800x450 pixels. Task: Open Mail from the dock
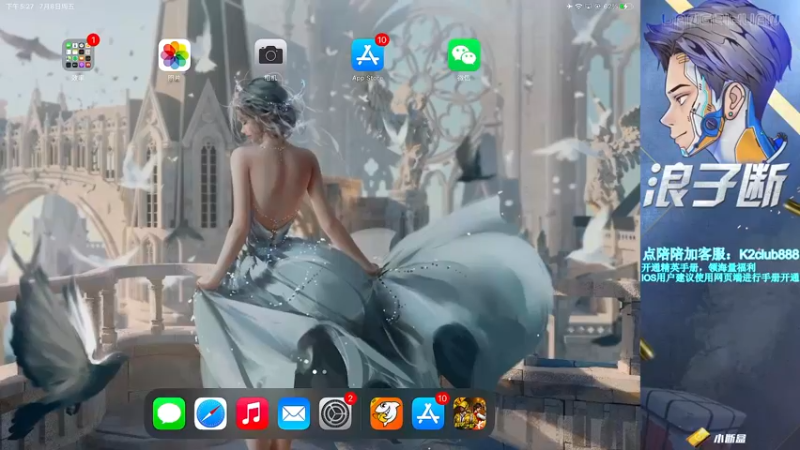(x=293, y=414)
